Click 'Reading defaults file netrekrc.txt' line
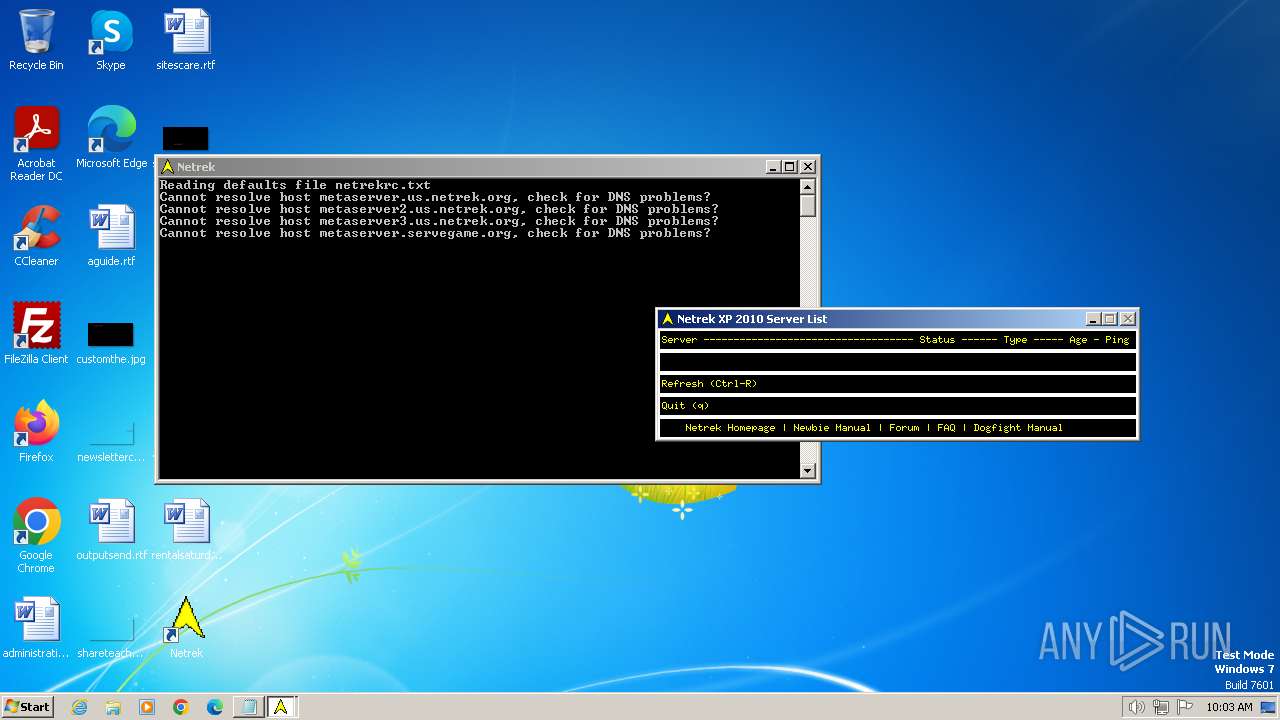 pos(295,185)
